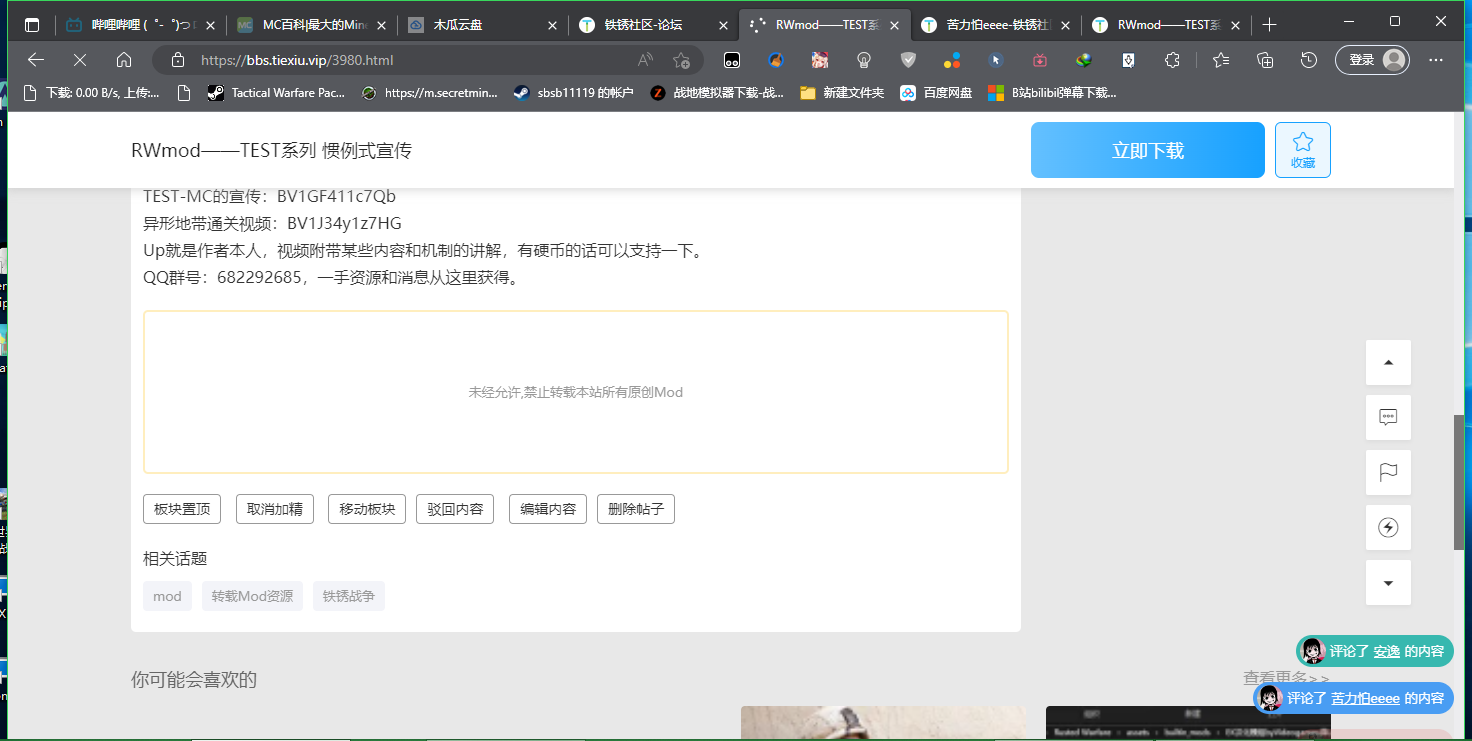The width and height of the screenshot is (1472, 741).
Task: Click the address bar URL field
Action: coord(400,60)
